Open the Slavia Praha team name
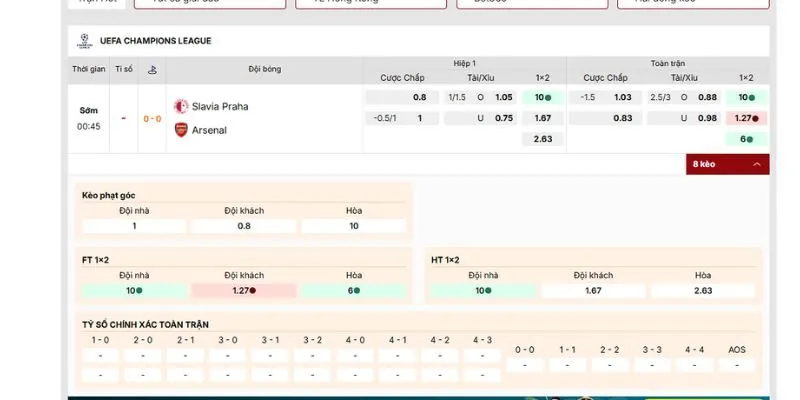Screen dimensions: 800x400 (220, 106)
